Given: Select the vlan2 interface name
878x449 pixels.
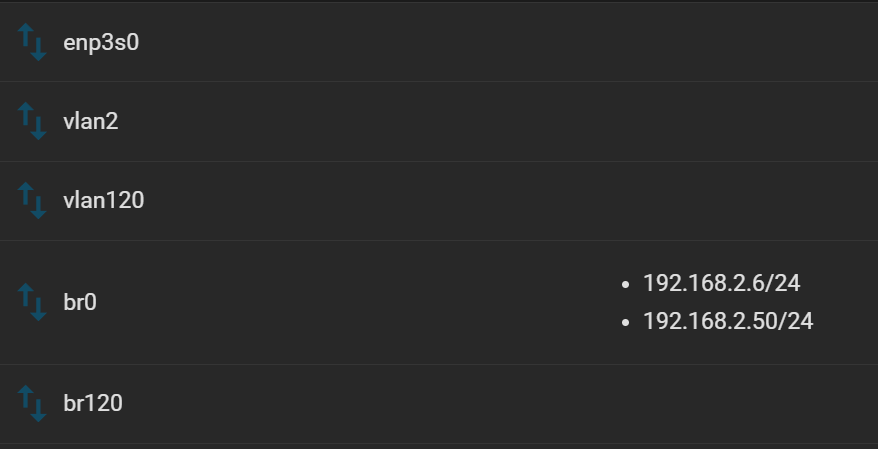Looking at the screenshot, I should [x=91, y=121].
